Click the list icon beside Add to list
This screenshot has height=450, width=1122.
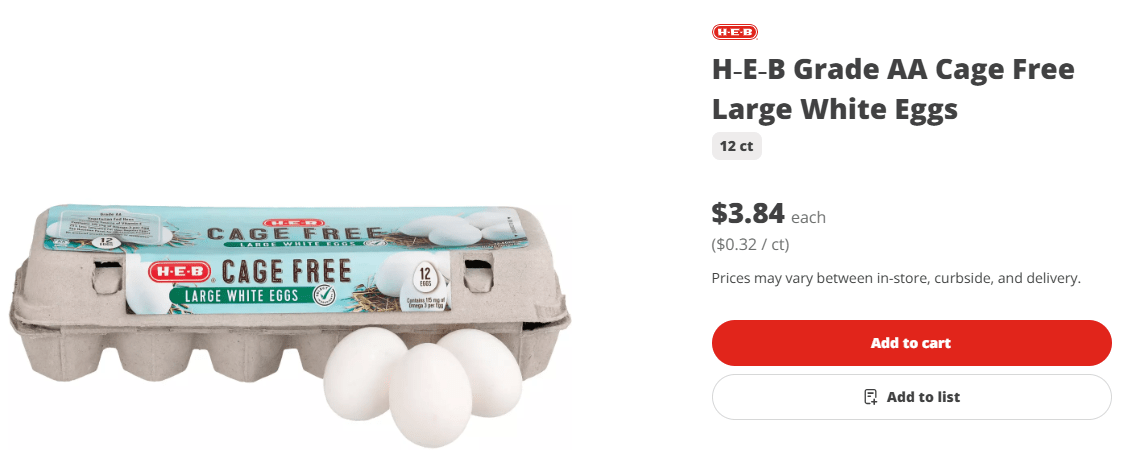tap(870, 396)
